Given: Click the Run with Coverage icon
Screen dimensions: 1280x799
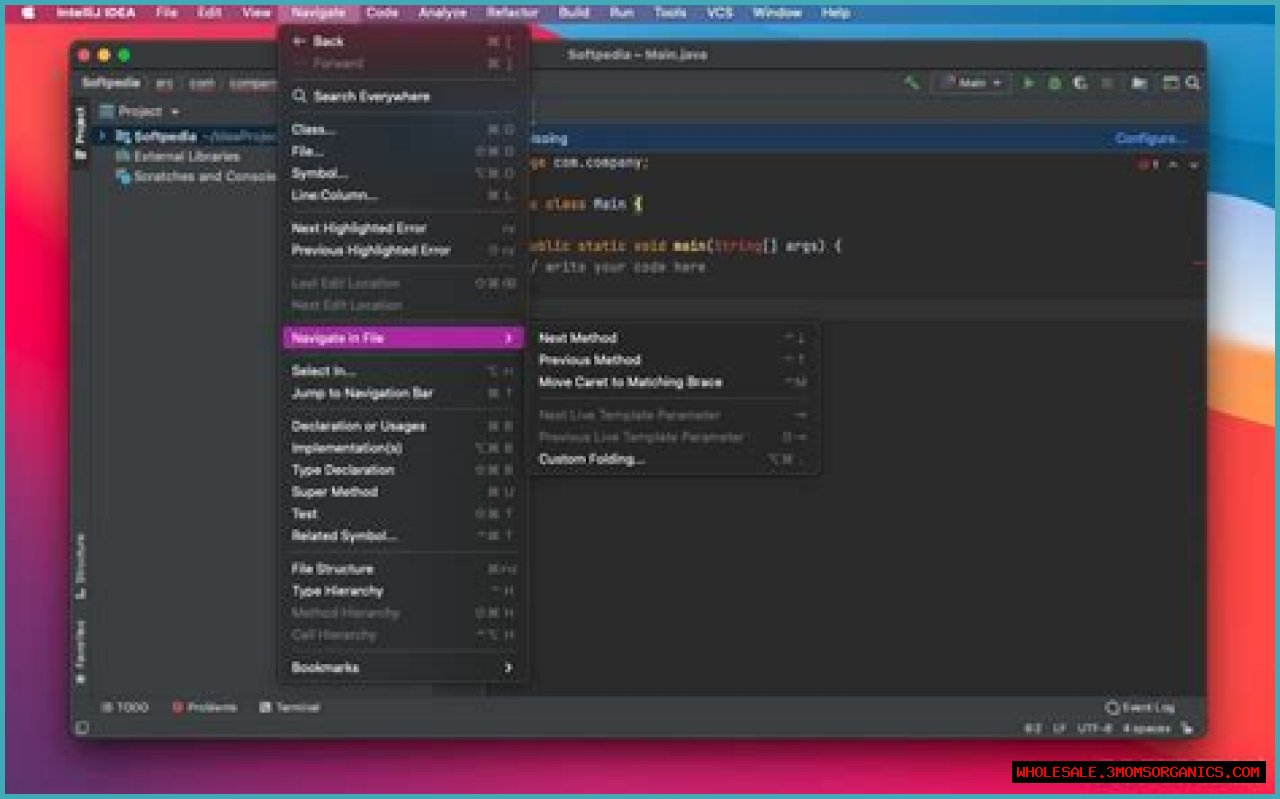Looking at the screenshot, I should pyautogui.click(x=1080, y=83).
